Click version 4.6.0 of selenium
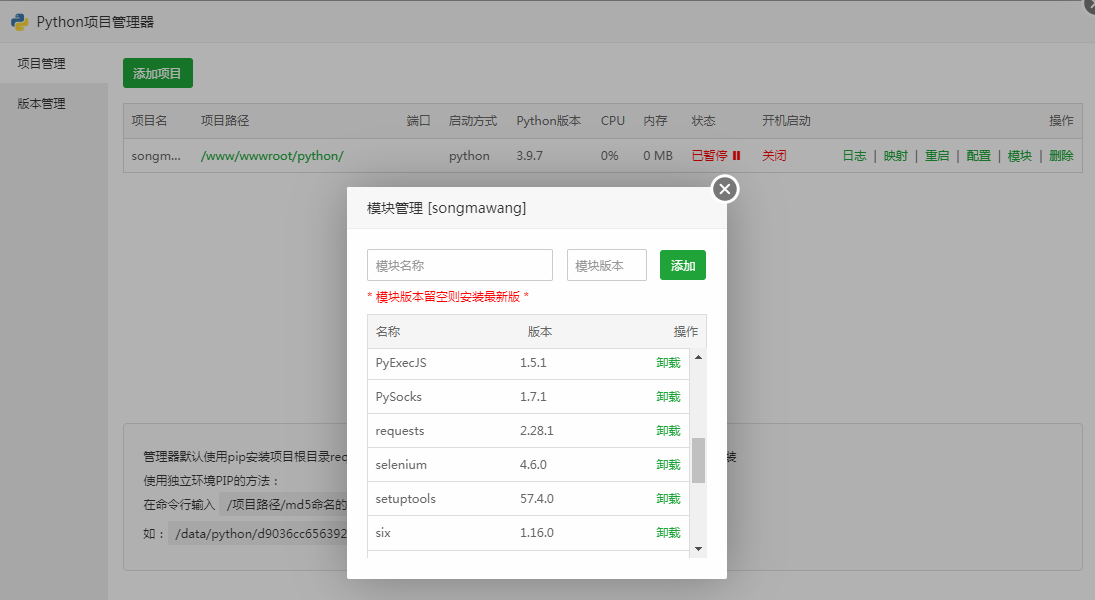The image size is (1095, 600). coord(534,464)
